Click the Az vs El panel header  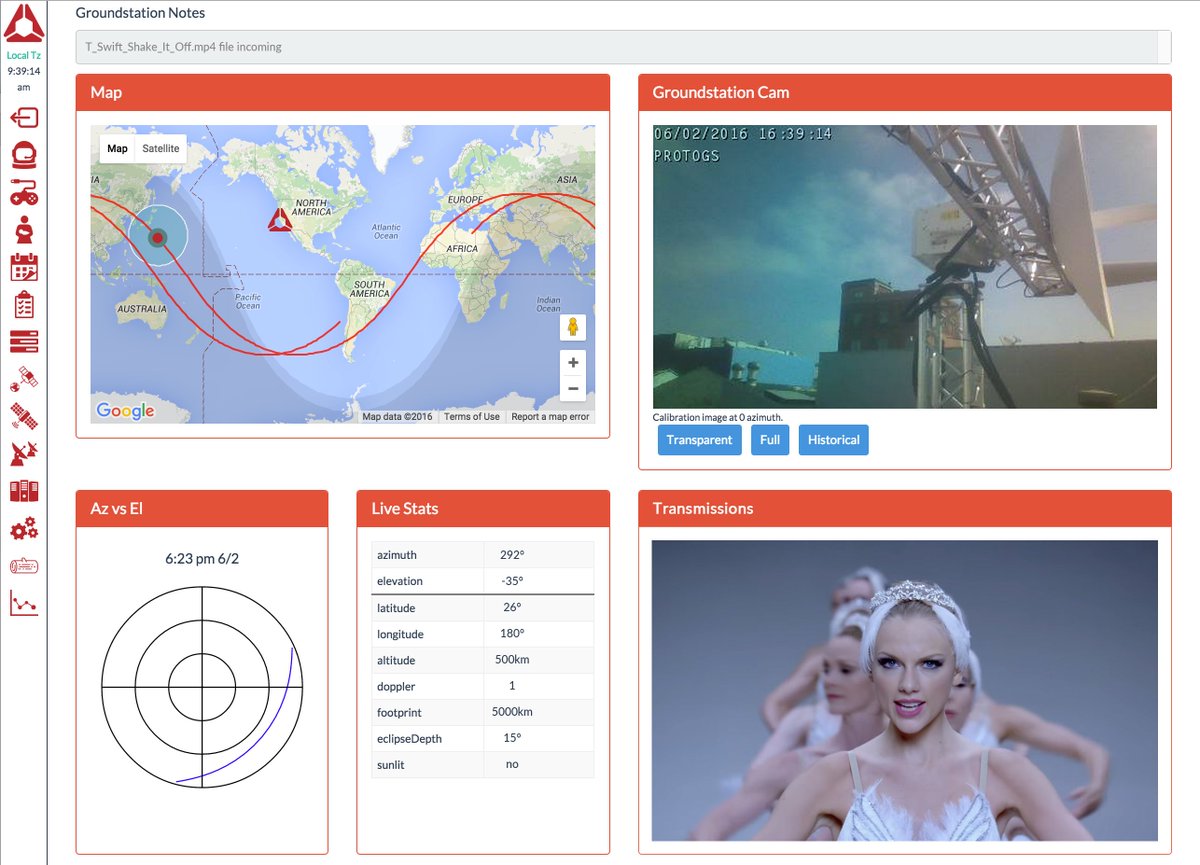pos(202,508)
